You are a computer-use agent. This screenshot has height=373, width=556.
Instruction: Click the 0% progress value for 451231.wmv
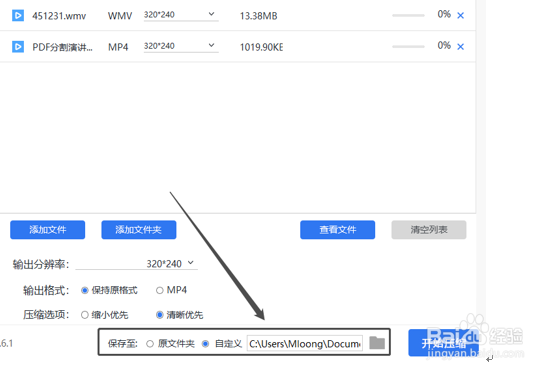444,14
